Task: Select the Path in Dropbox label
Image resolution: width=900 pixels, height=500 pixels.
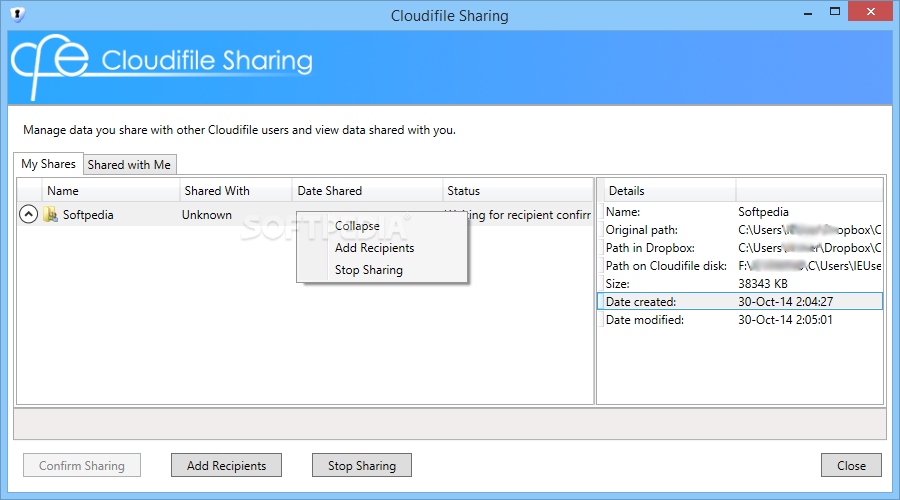Action: point(650,248)
